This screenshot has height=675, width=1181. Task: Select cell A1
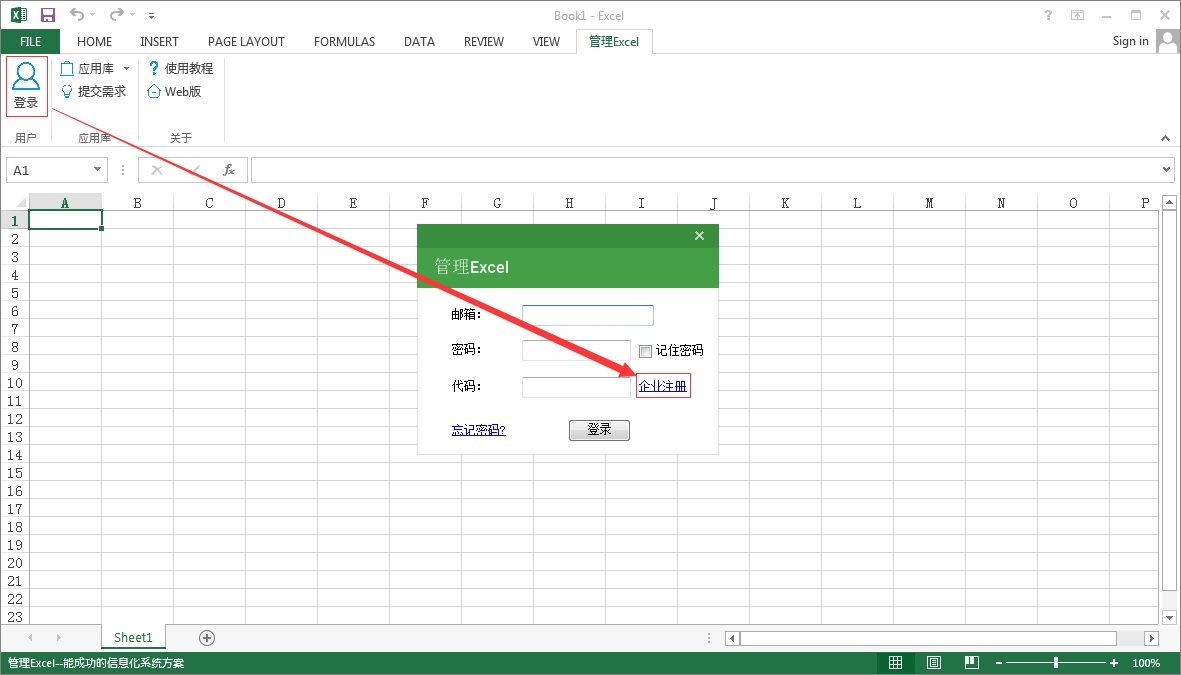point(65,220)
